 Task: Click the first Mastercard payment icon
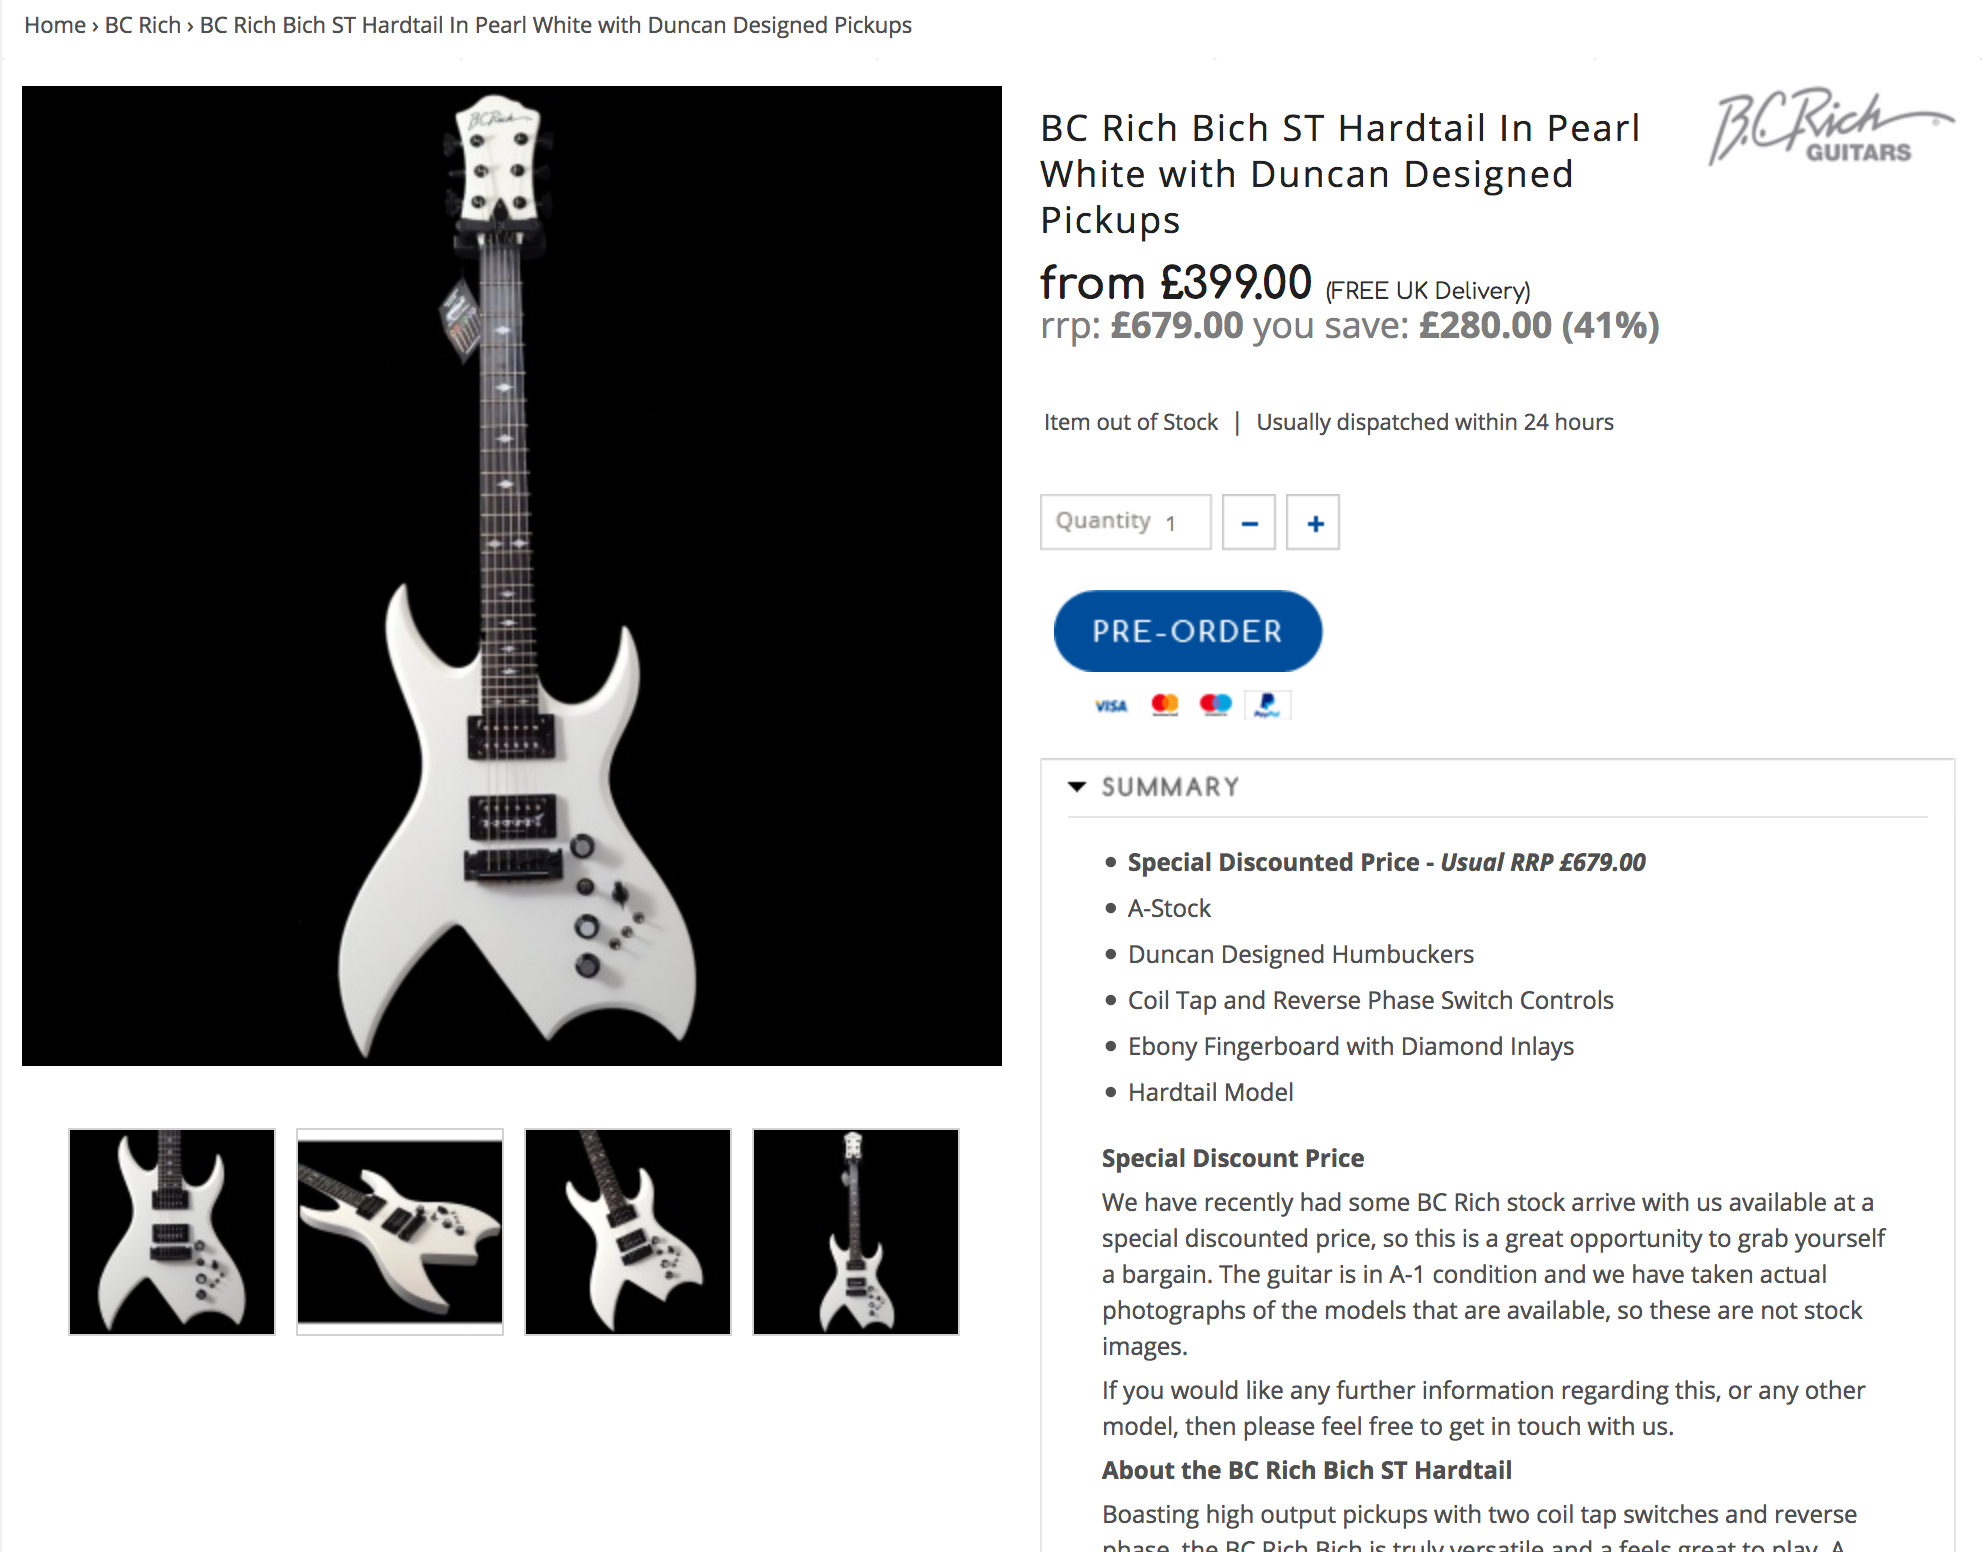1165,706
